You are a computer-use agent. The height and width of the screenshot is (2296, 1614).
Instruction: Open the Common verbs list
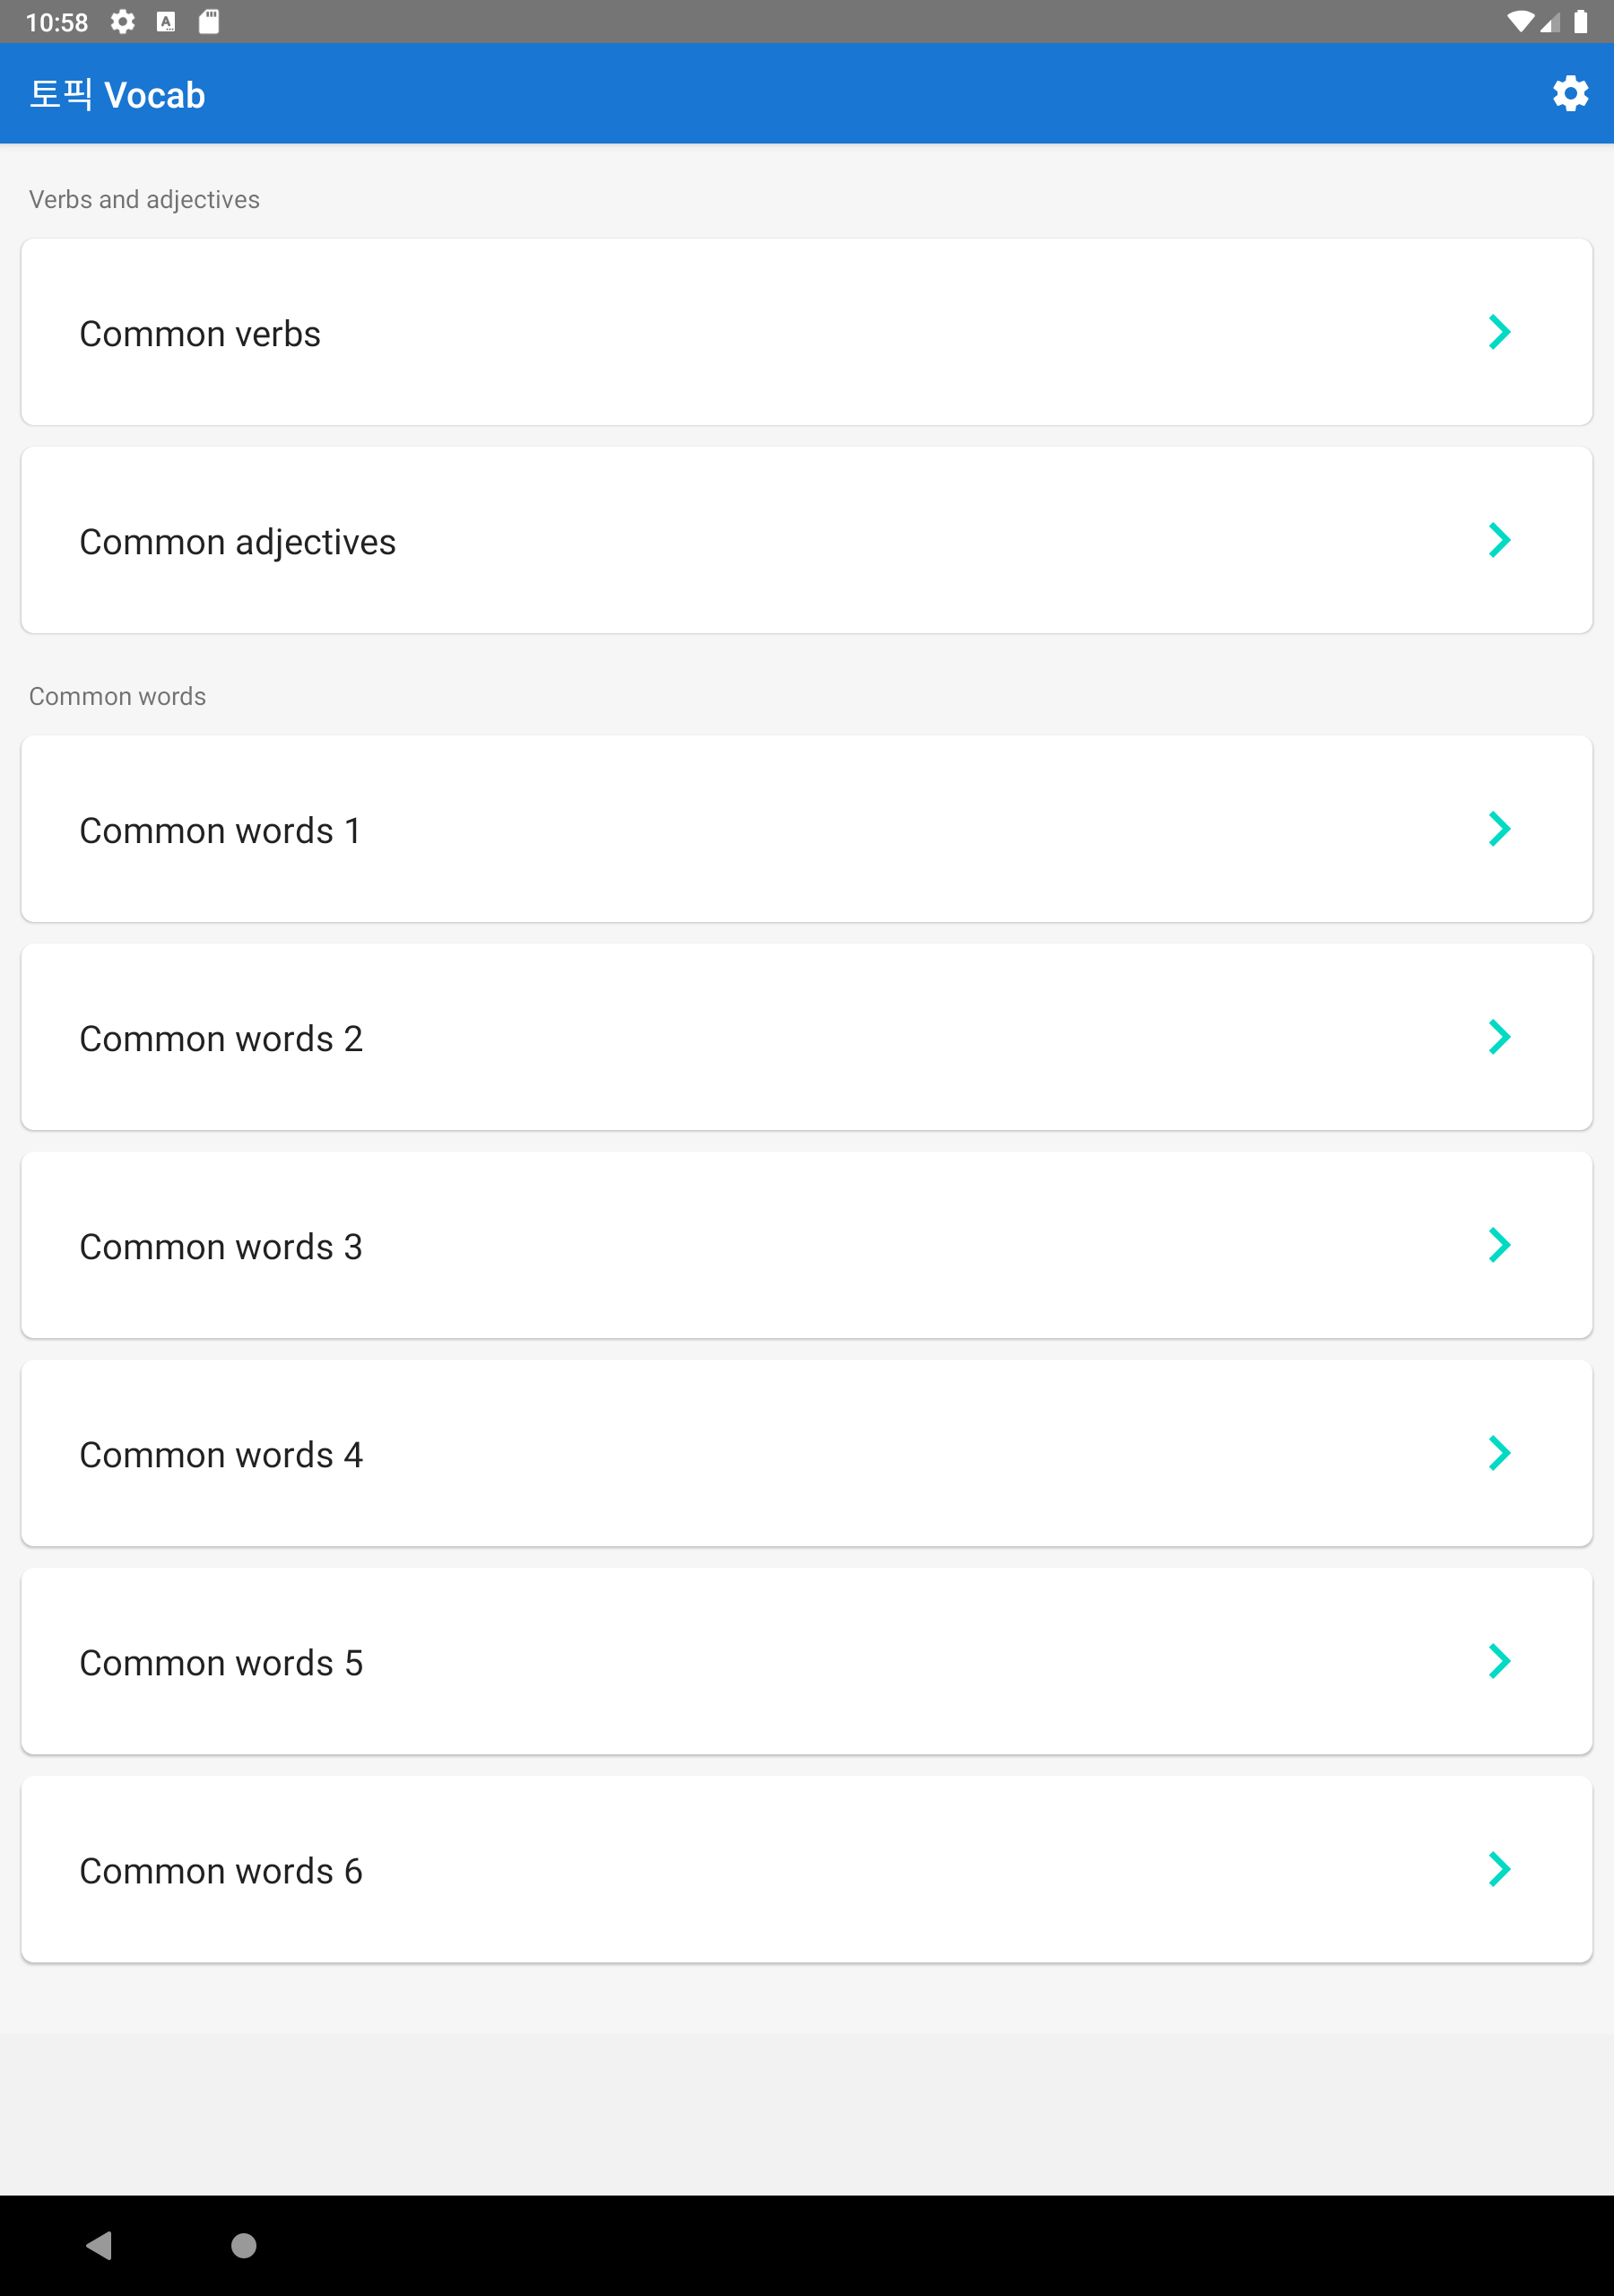[200, 334]
